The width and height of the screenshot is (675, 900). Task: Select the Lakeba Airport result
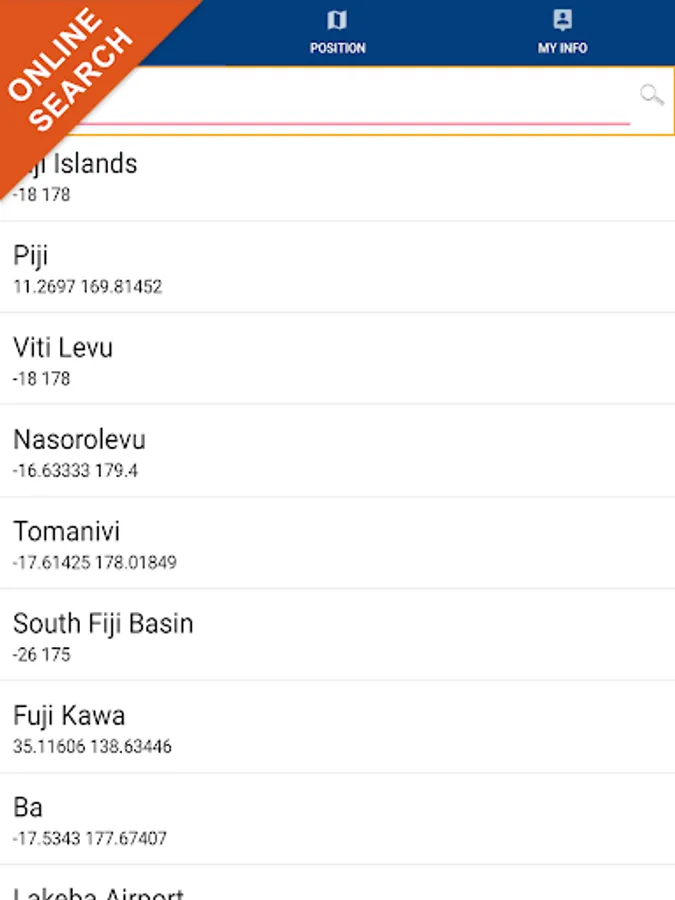[x=98, y=890]
